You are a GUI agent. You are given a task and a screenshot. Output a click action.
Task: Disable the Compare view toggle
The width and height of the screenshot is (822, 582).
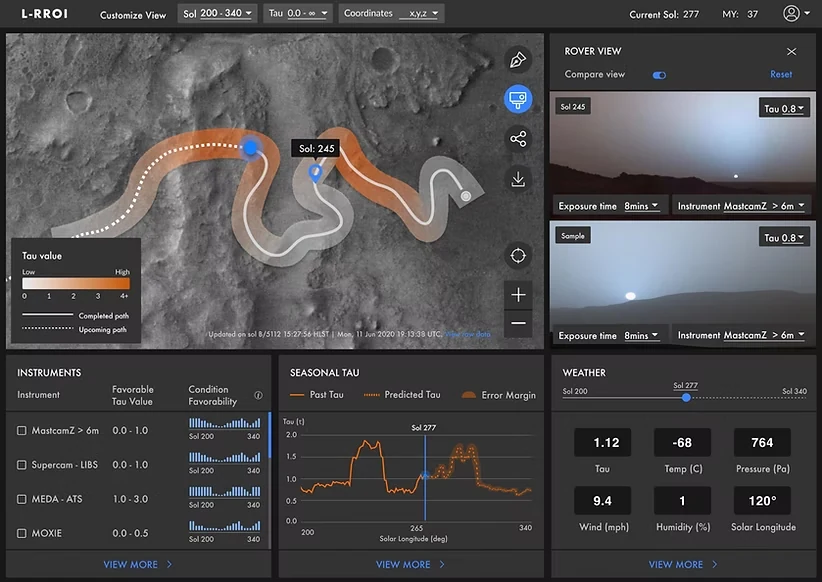[x=659, y=75]
